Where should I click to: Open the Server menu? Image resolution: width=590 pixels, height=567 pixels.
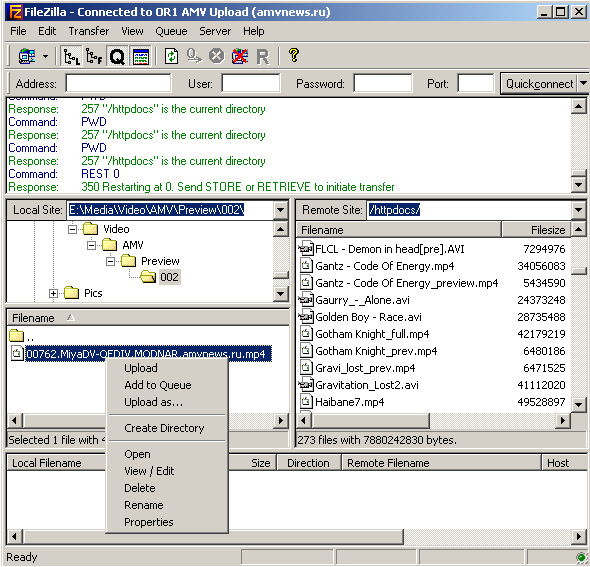215,31
